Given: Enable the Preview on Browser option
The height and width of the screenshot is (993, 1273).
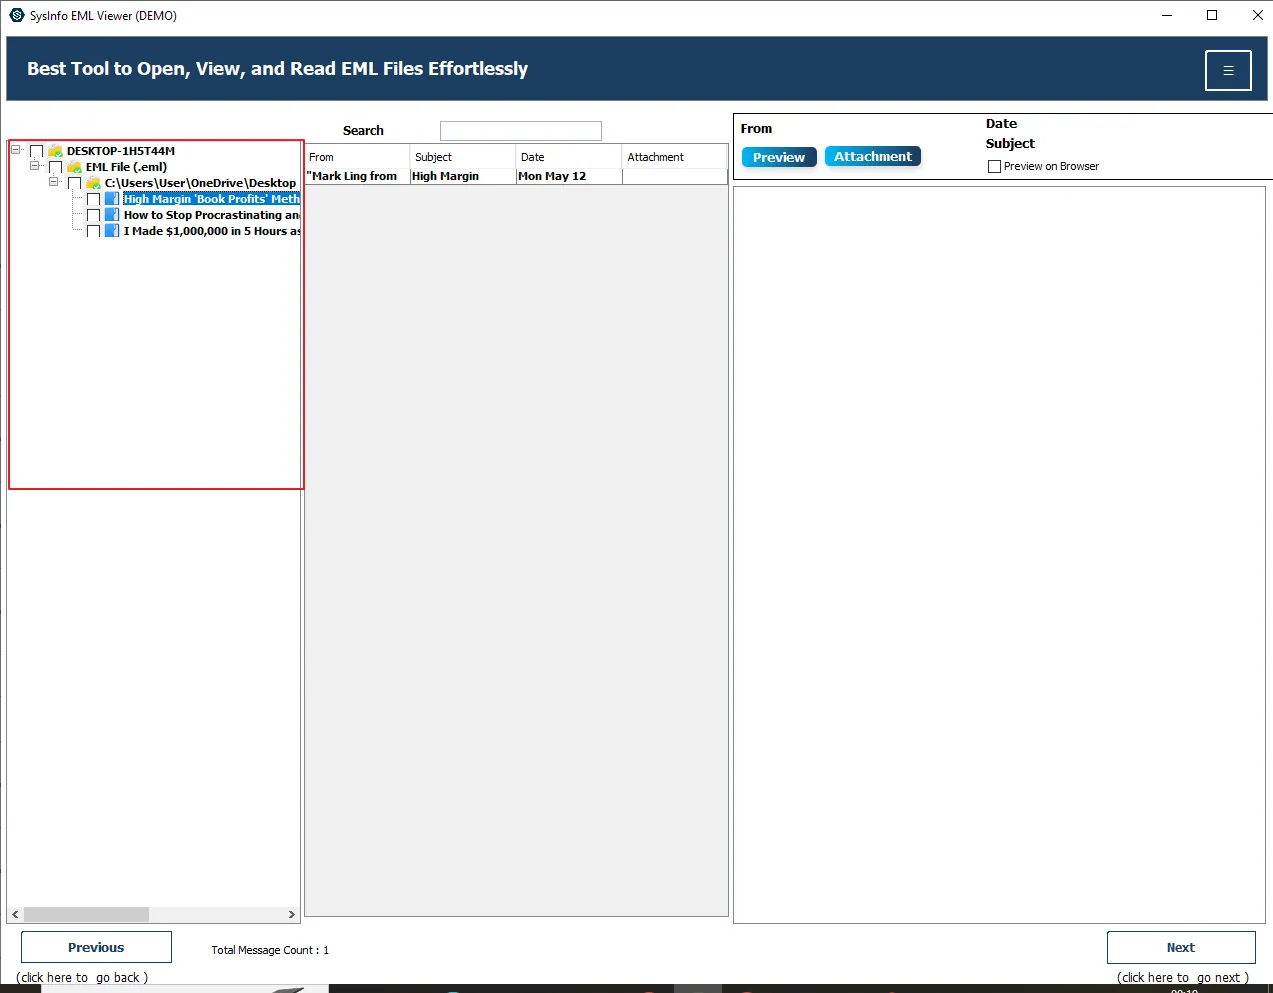Looking at the screenshot, I should pyautogui.click(x=994, y=166).
